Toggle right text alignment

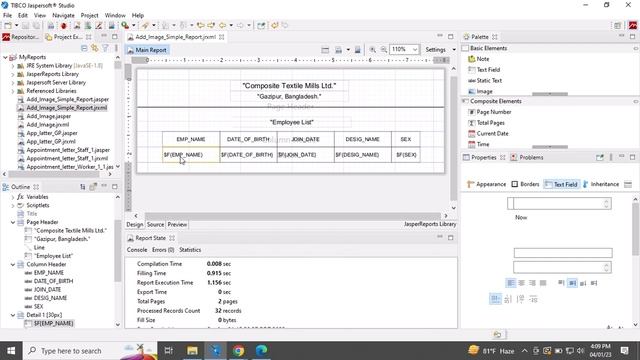pos(532,283)
